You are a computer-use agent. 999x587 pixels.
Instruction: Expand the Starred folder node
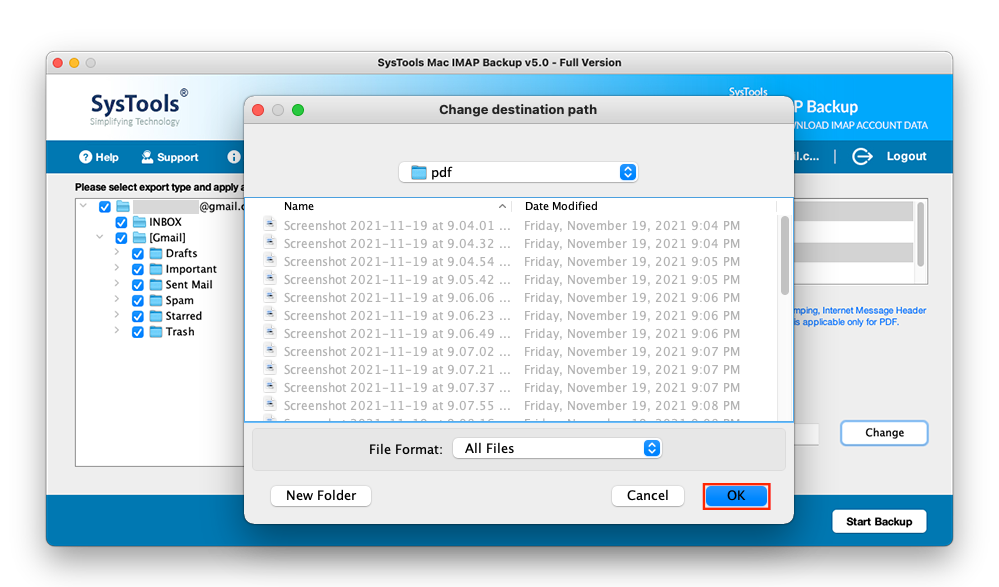pyautogui.click(x=117, y=315)
